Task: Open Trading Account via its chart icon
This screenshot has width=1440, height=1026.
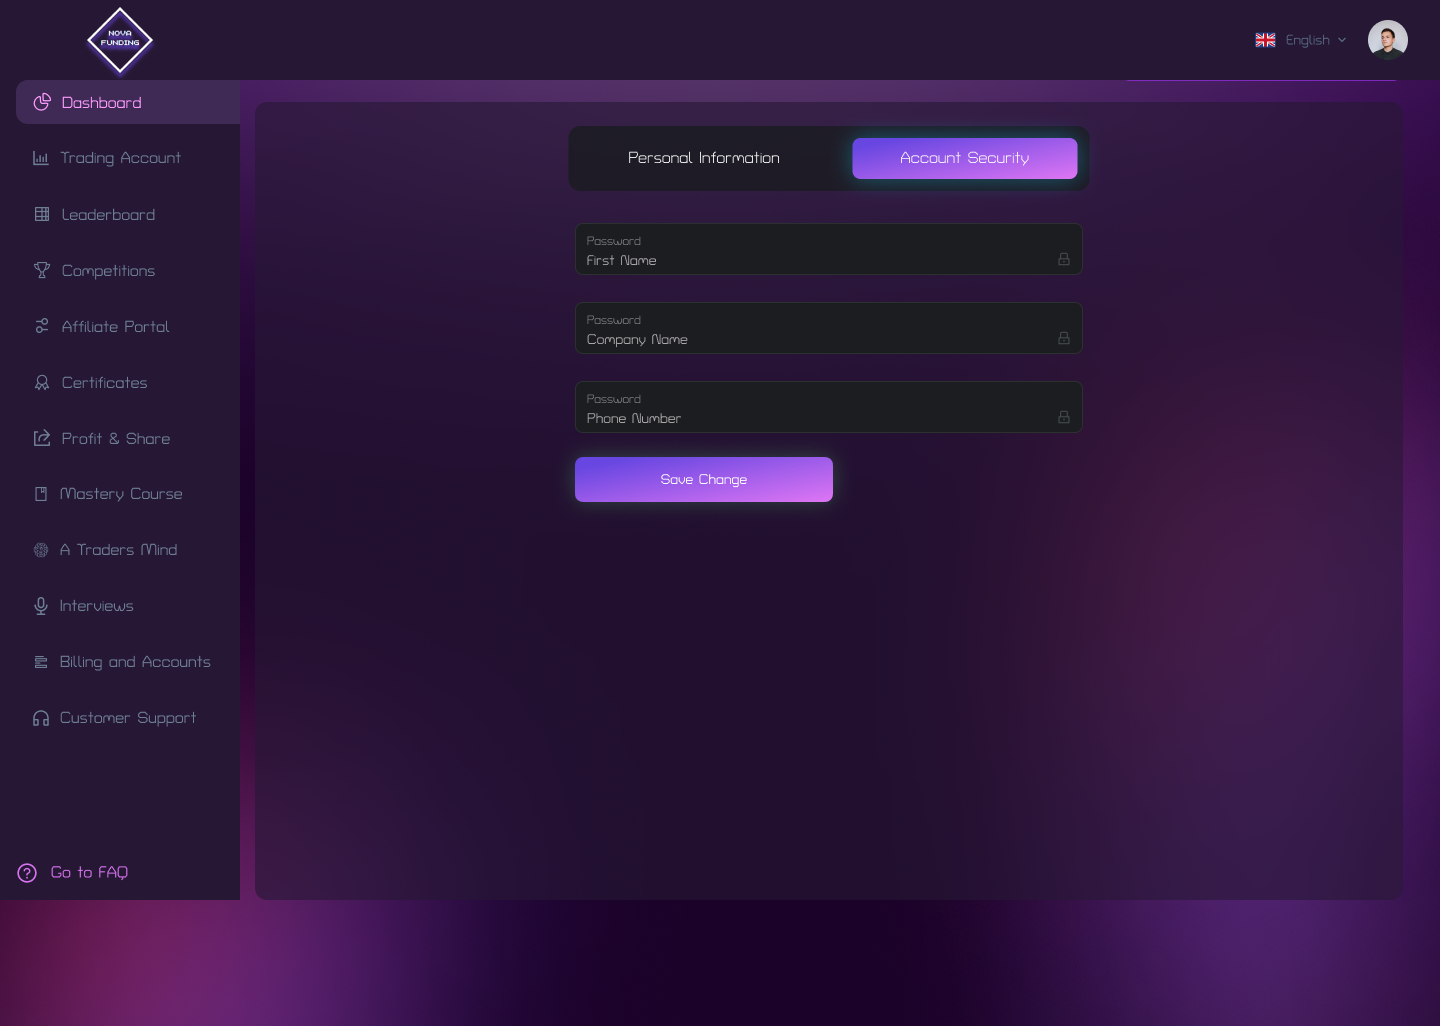Action: point(41,157)
